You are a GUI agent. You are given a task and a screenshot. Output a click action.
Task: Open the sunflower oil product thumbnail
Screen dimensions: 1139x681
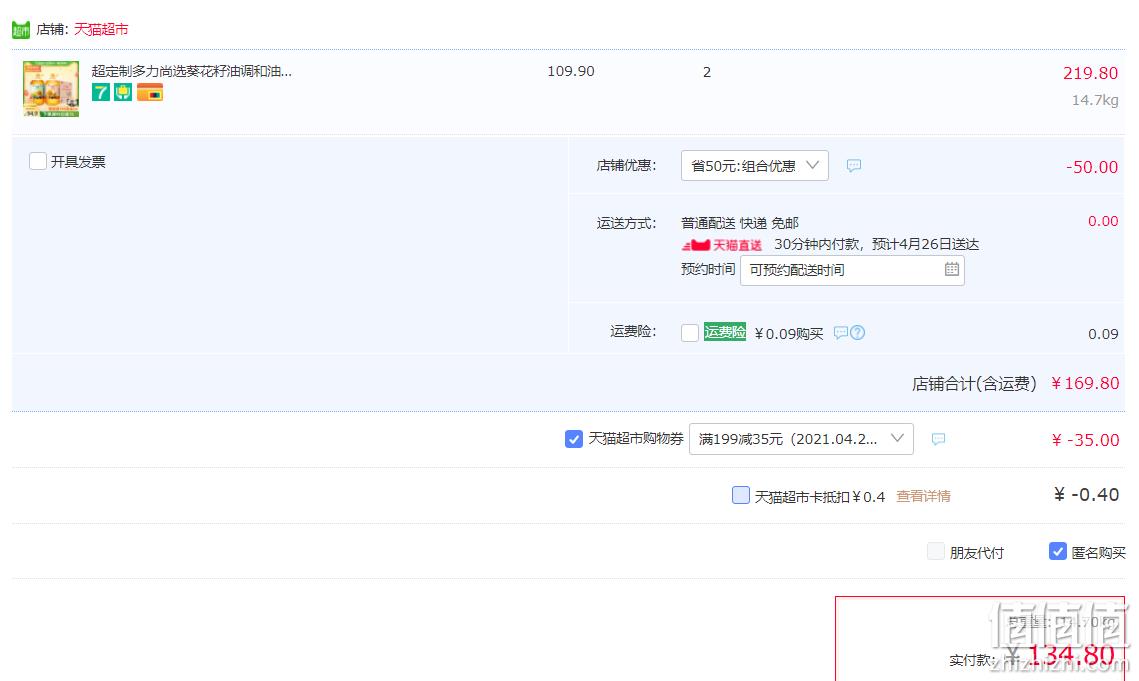click(51, 89)
